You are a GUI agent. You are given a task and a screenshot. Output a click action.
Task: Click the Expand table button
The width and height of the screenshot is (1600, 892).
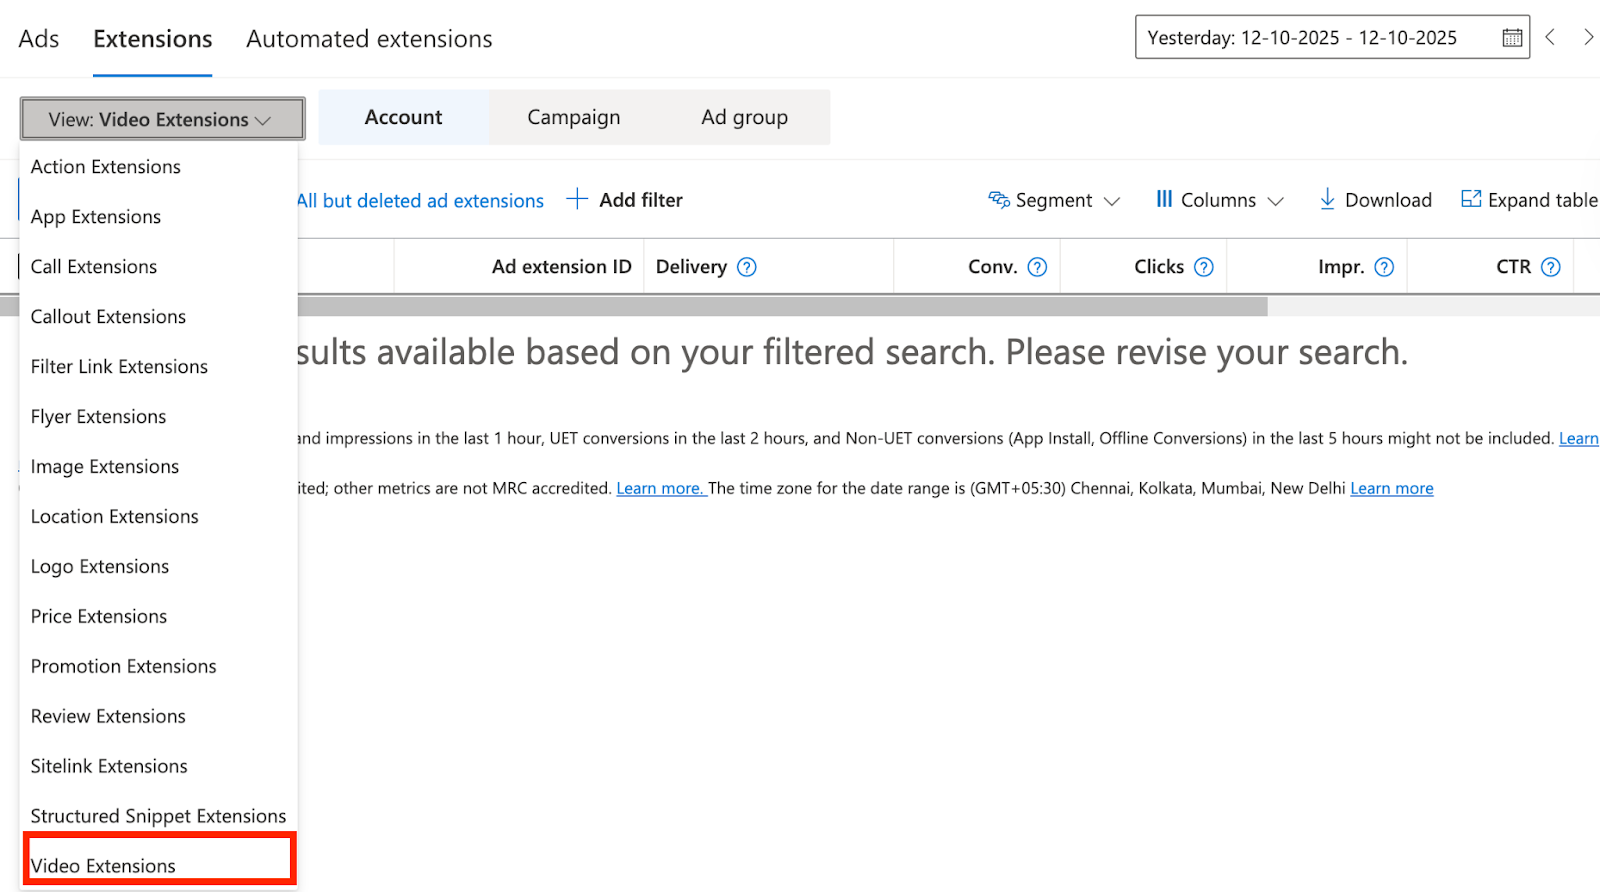tap(1529, 200)
